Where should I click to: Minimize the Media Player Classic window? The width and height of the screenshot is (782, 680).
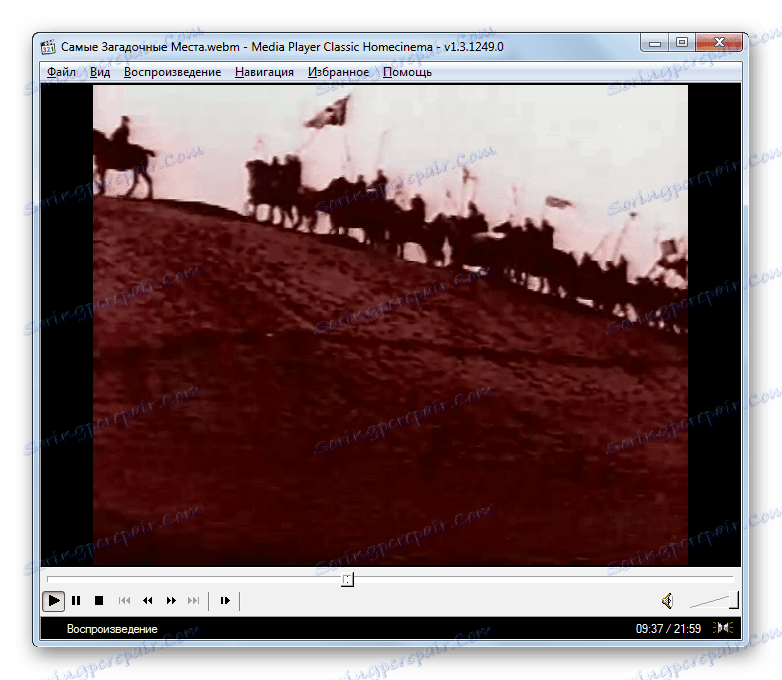point(655,43)
